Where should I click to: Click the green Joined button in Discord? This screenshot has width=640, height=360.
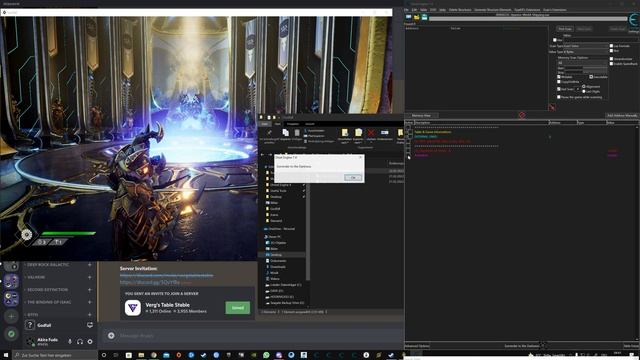(238, 308)
